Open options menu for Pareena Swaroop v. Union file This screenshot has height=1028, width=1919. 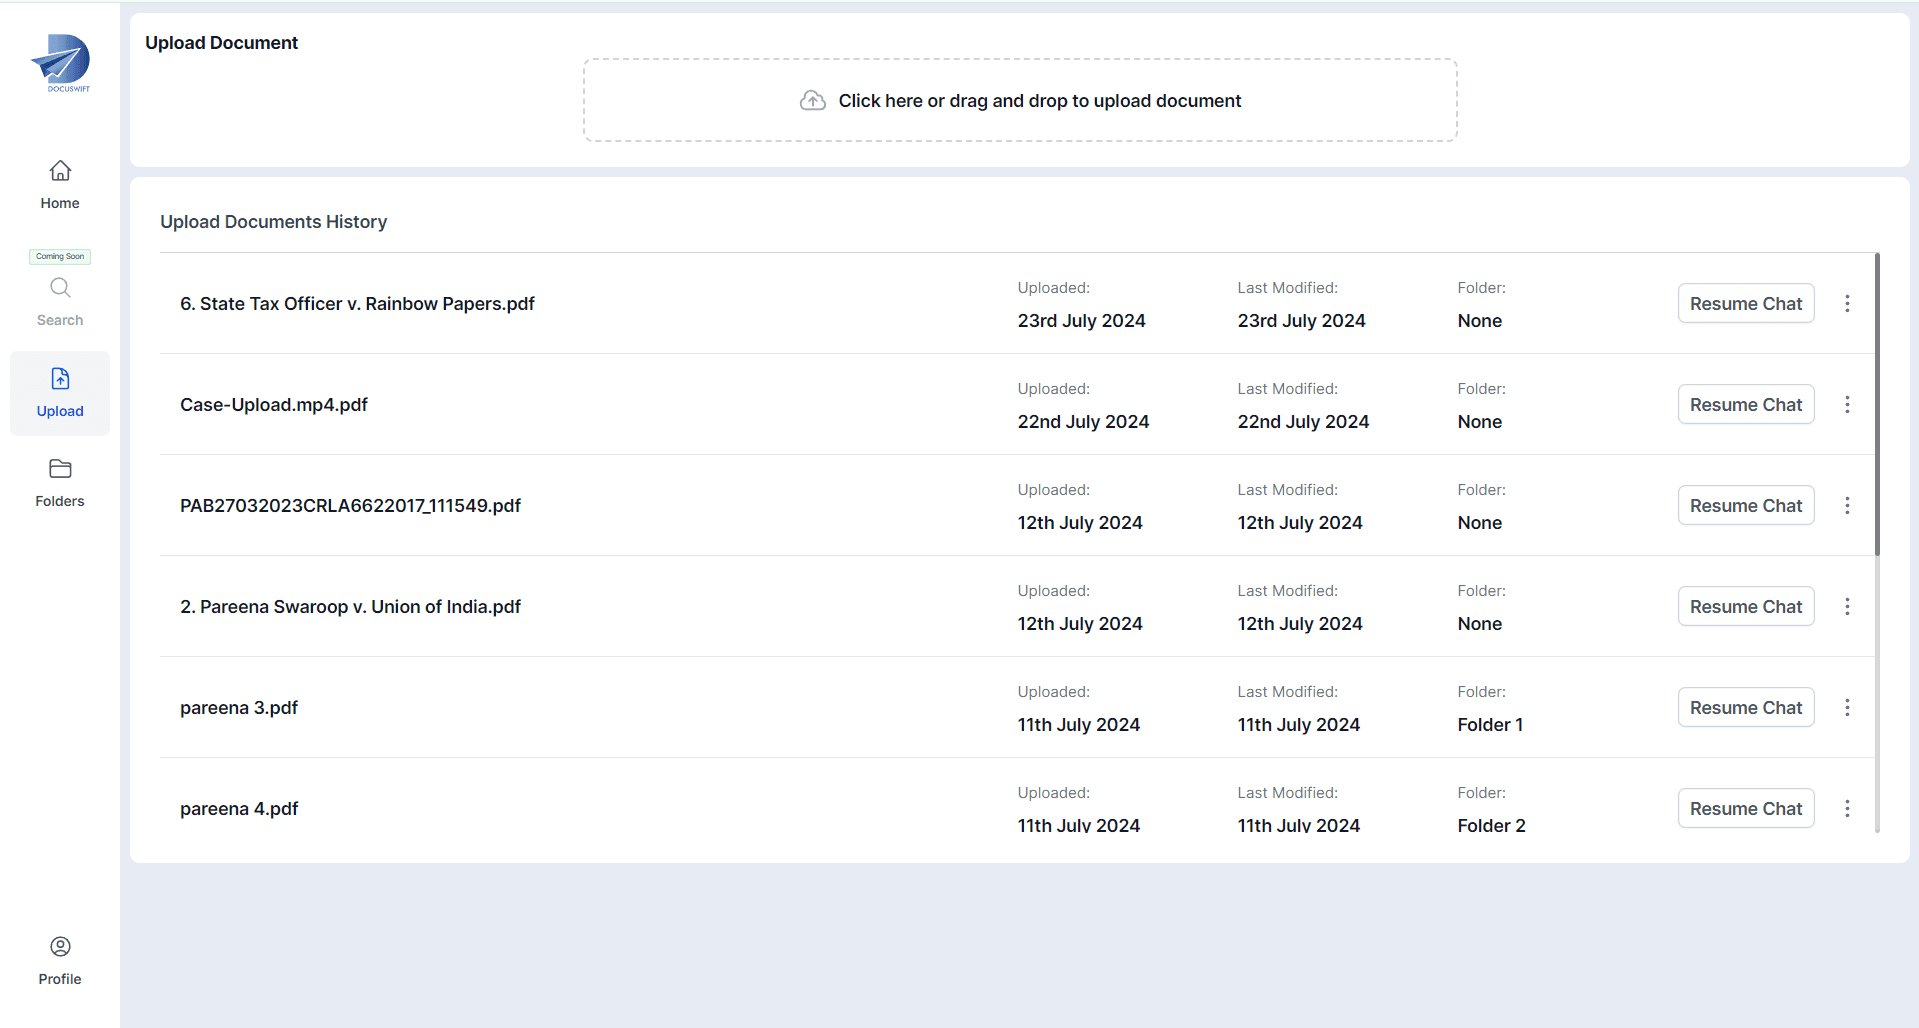click(1847, 606)
